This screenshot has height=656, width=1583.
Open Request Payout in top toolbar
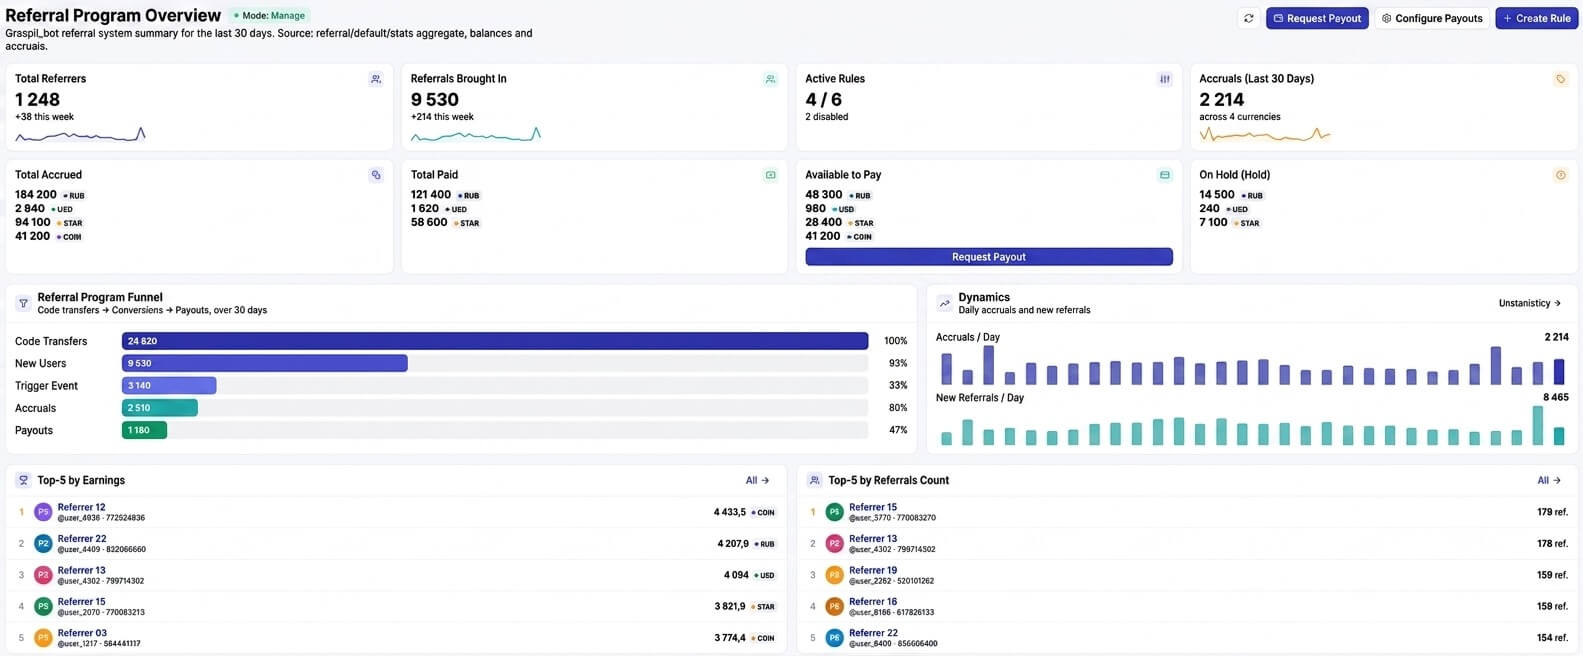pos(1316,18)
